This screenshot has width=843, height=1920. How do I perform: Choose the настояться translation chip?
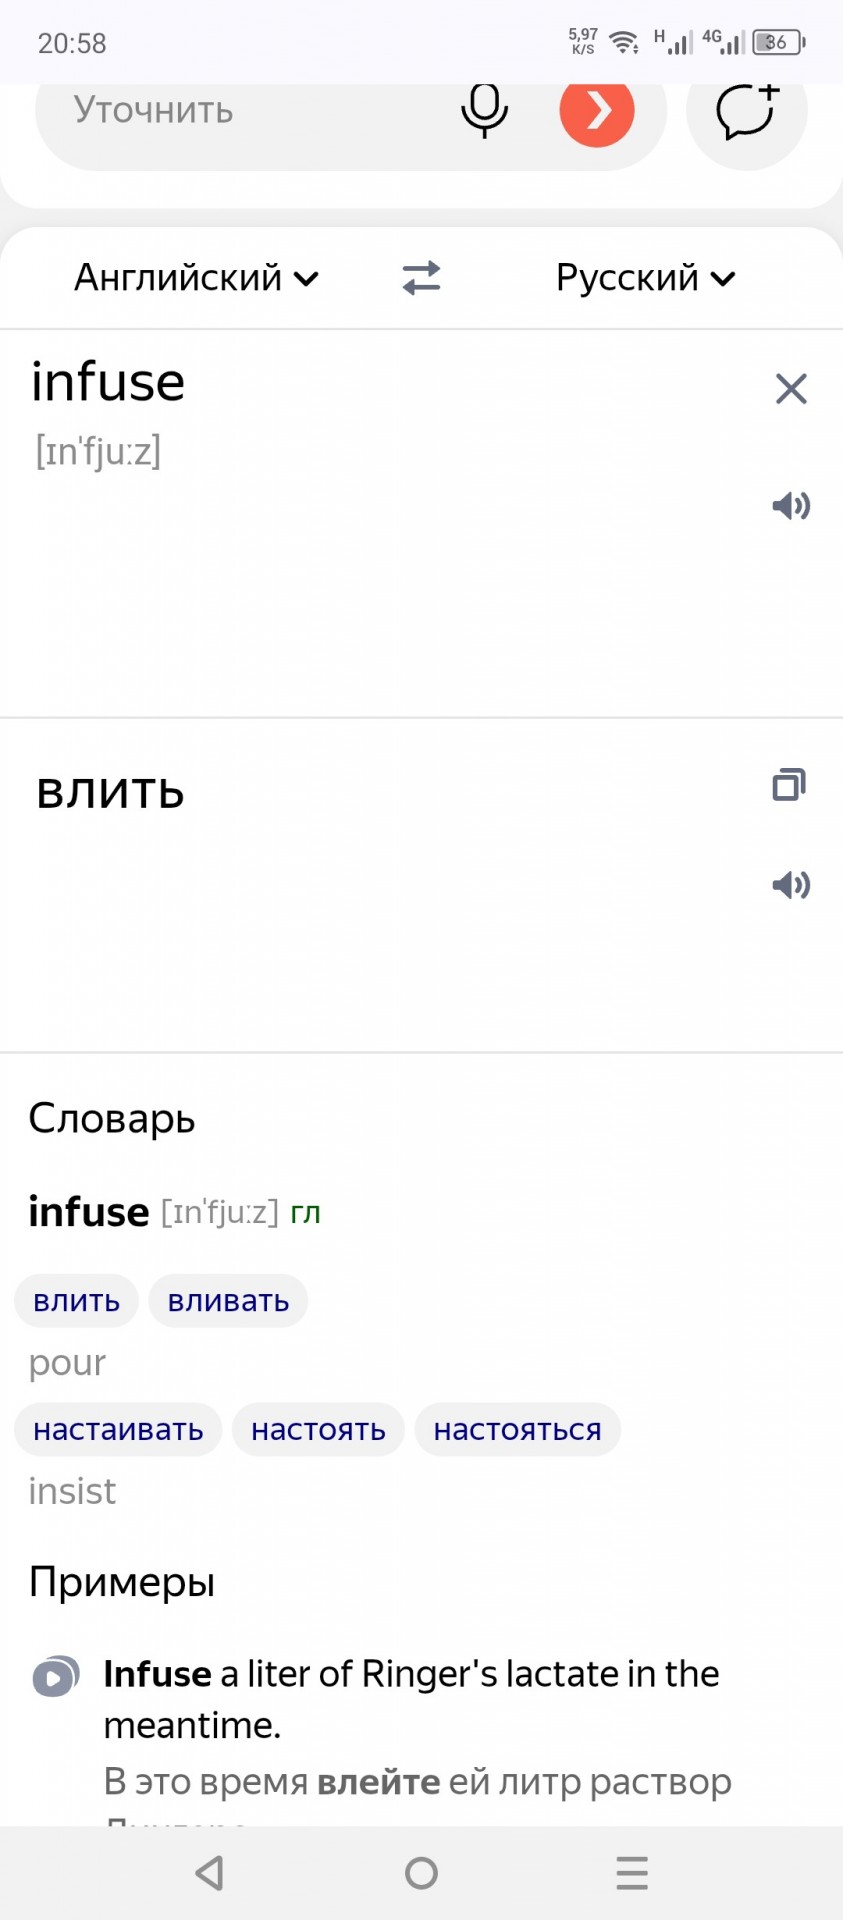pos(517,1430)
